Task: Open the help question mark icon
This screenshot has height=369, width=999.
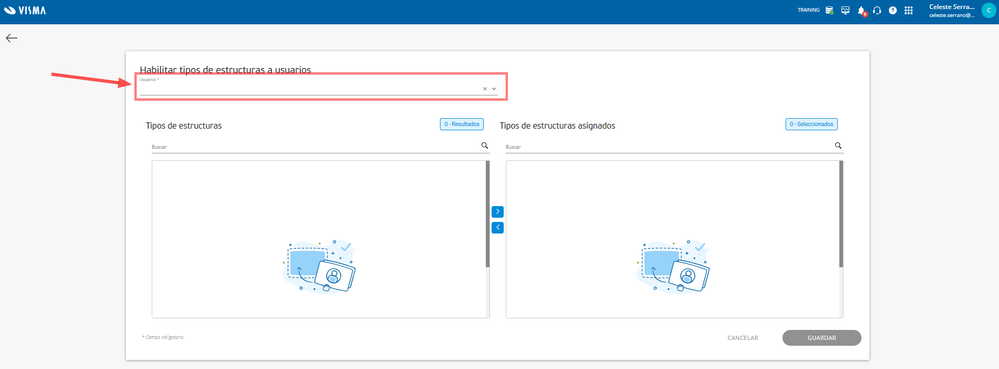Action: pyautogui.click(x=893, y=10)
